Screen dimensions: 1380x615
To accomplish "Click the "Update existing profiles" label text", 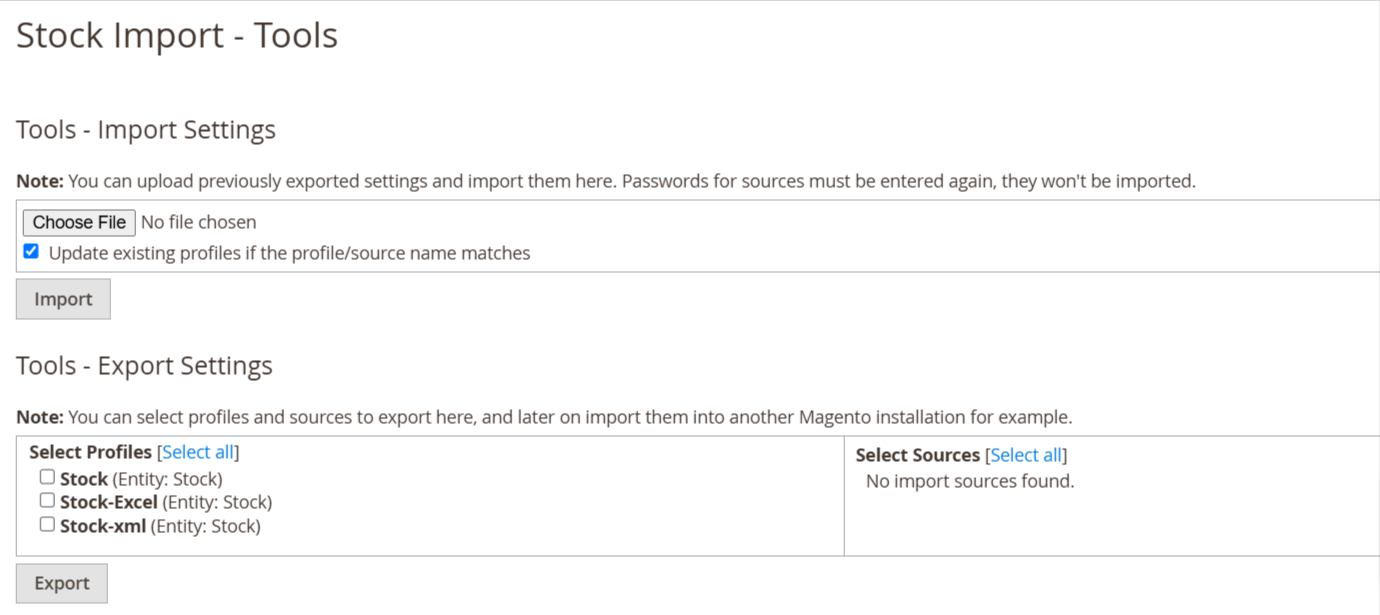I will point(289,253).
